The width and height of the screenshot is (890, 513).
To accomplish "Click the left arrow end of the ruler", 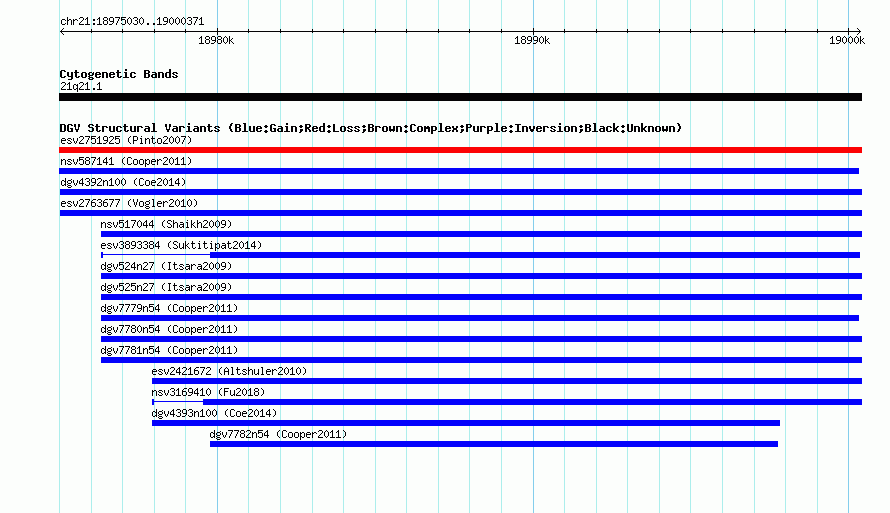I will click(x=62, y=31).
